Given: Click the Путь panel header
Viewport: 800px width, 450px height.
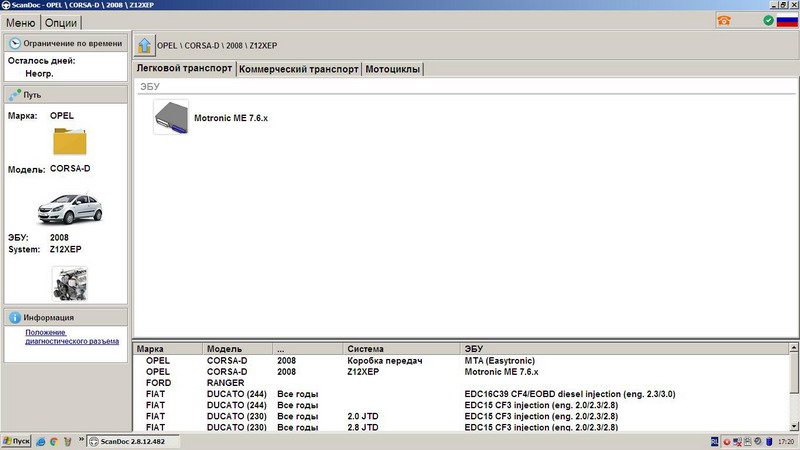Looking at the screenshot, I should point(66,95).
